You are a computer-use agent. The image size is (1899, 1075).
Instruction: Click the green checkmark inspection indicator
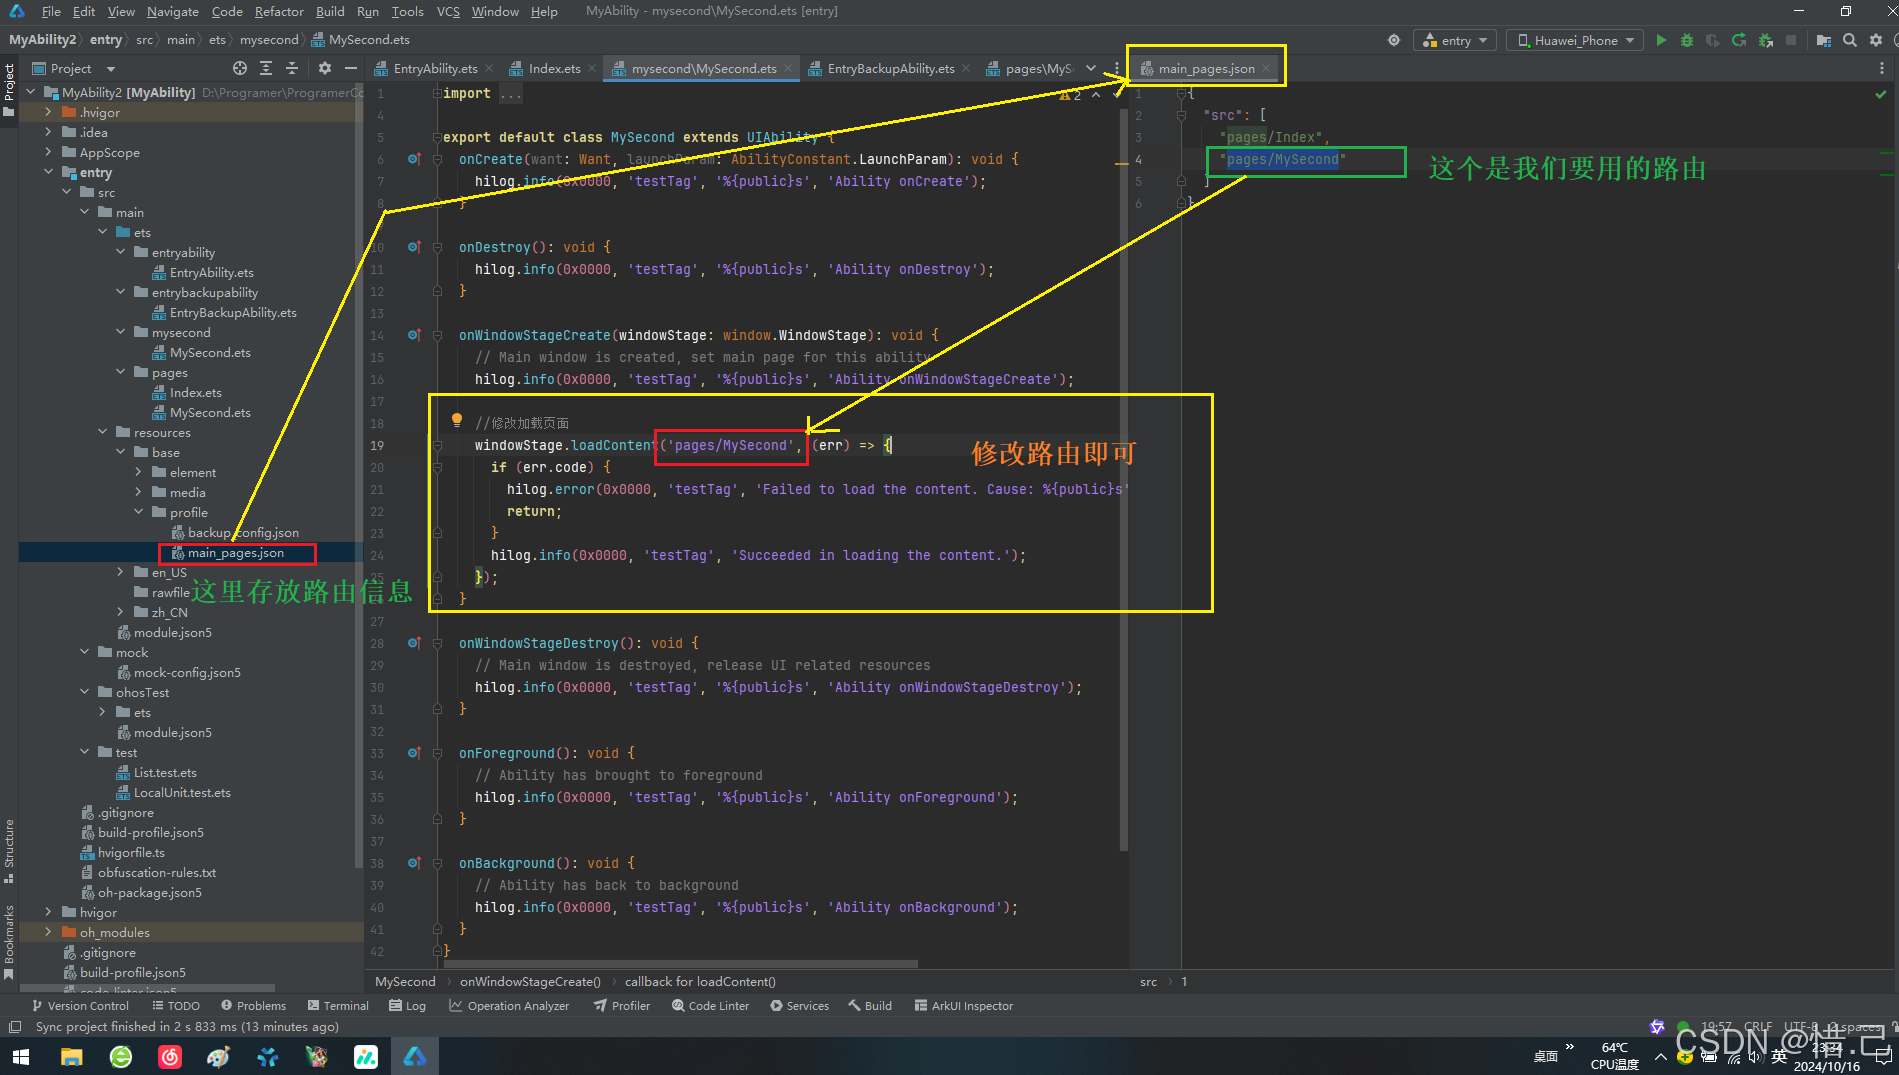point(1880,94)
